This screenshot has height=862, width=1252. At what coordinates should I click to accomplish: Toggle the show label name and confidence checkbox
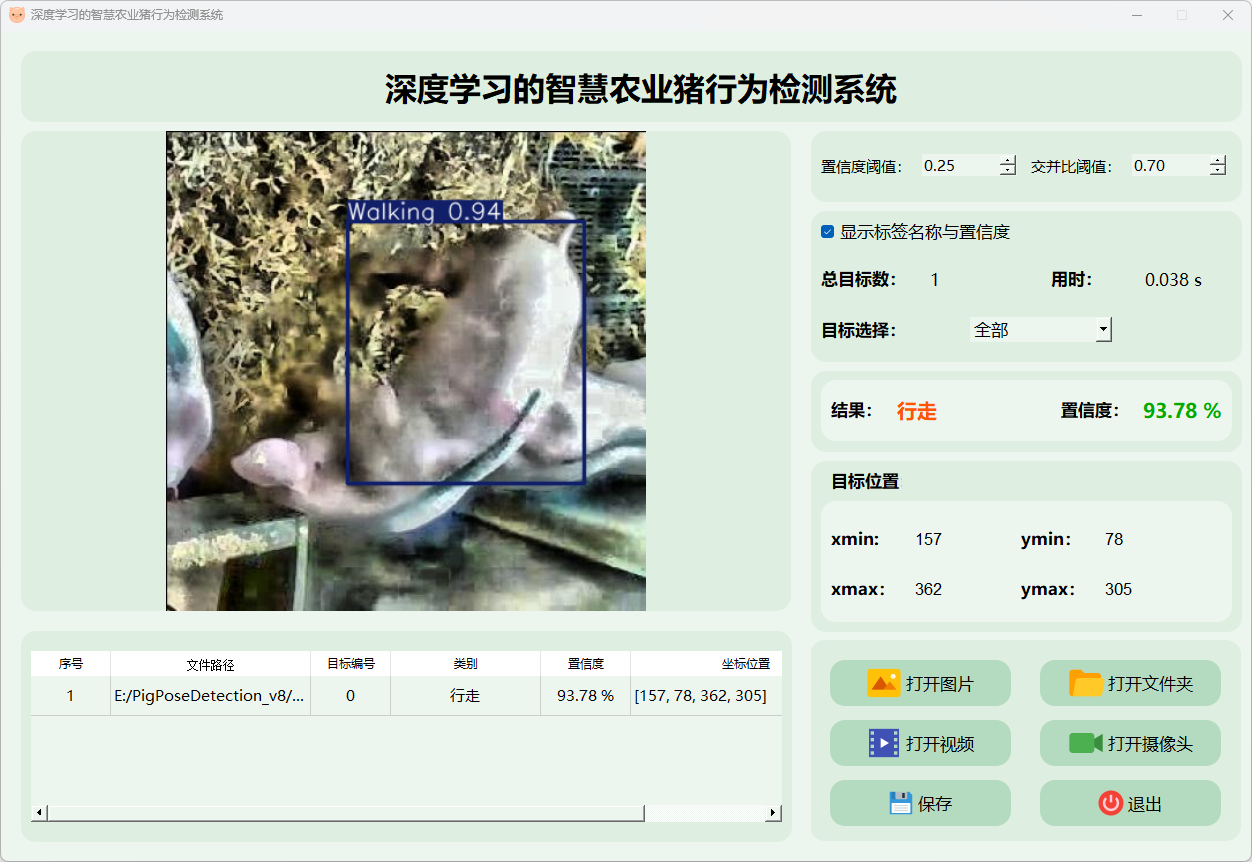[827, 232]
